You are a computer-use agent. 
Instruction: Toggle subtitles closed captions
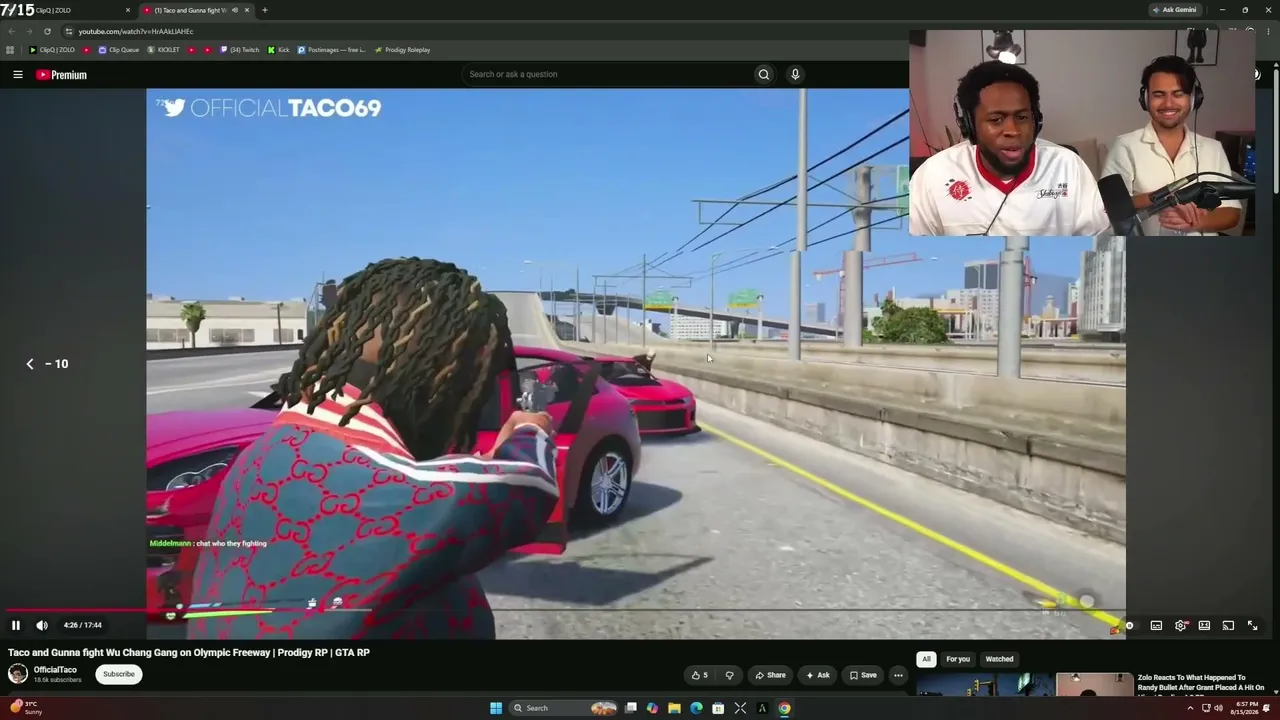click(x=1156, y=625)
